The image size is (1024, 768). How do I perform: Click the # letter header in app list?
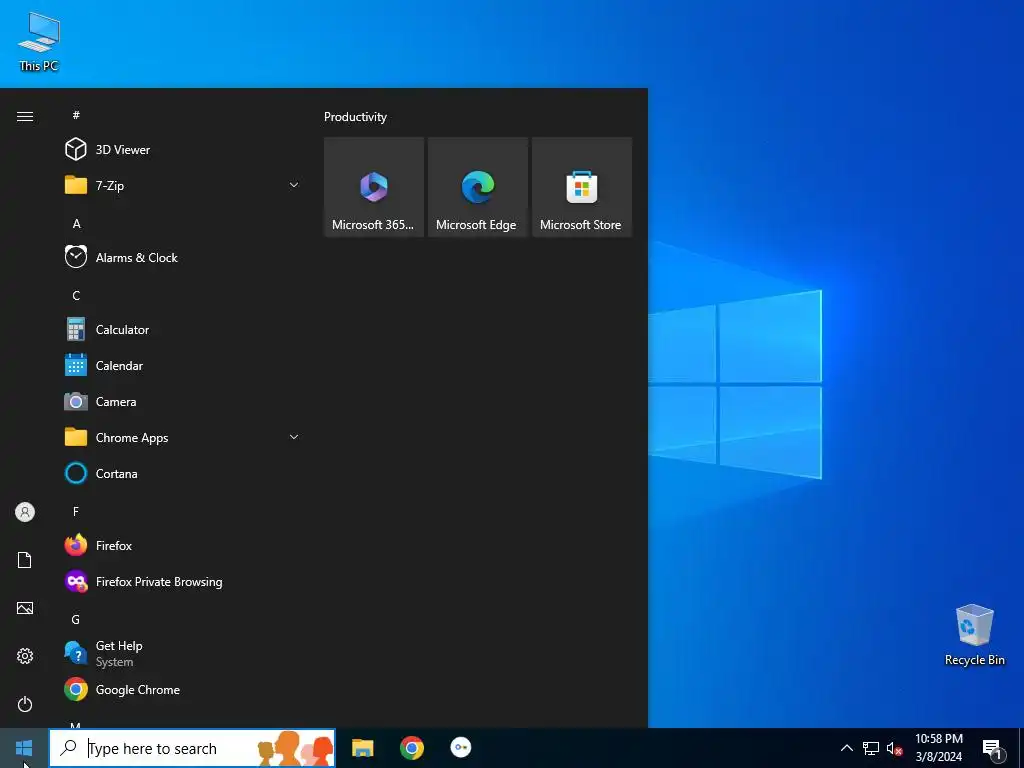76,115
